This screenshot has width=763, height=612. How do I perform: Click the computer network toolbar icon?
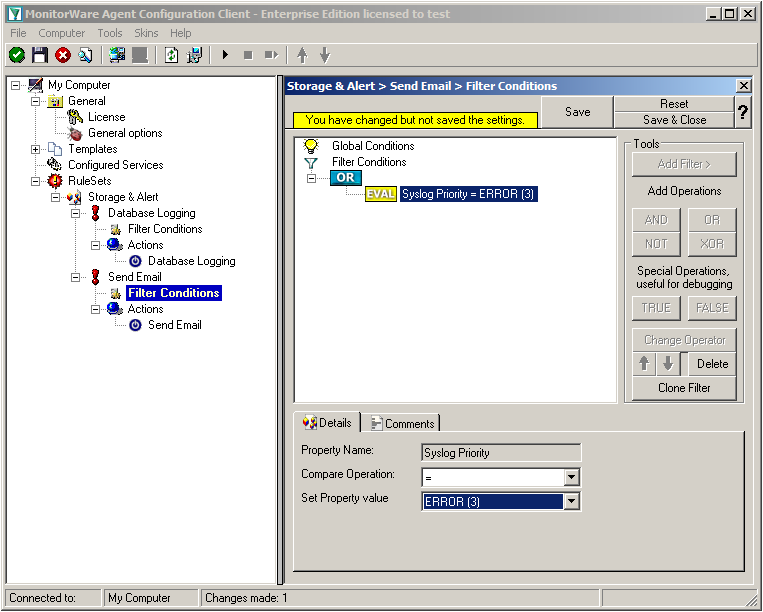(x=117, y=55)
